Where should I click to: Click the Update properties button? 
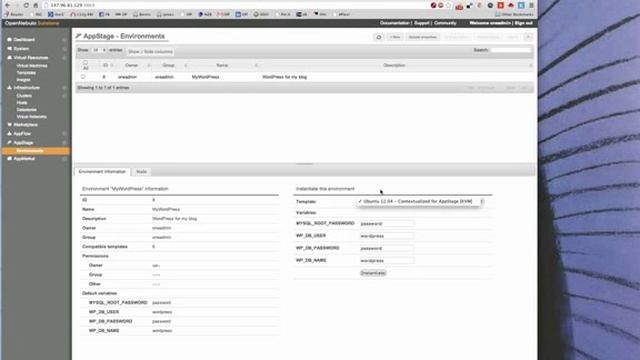(x=422, y=37)
